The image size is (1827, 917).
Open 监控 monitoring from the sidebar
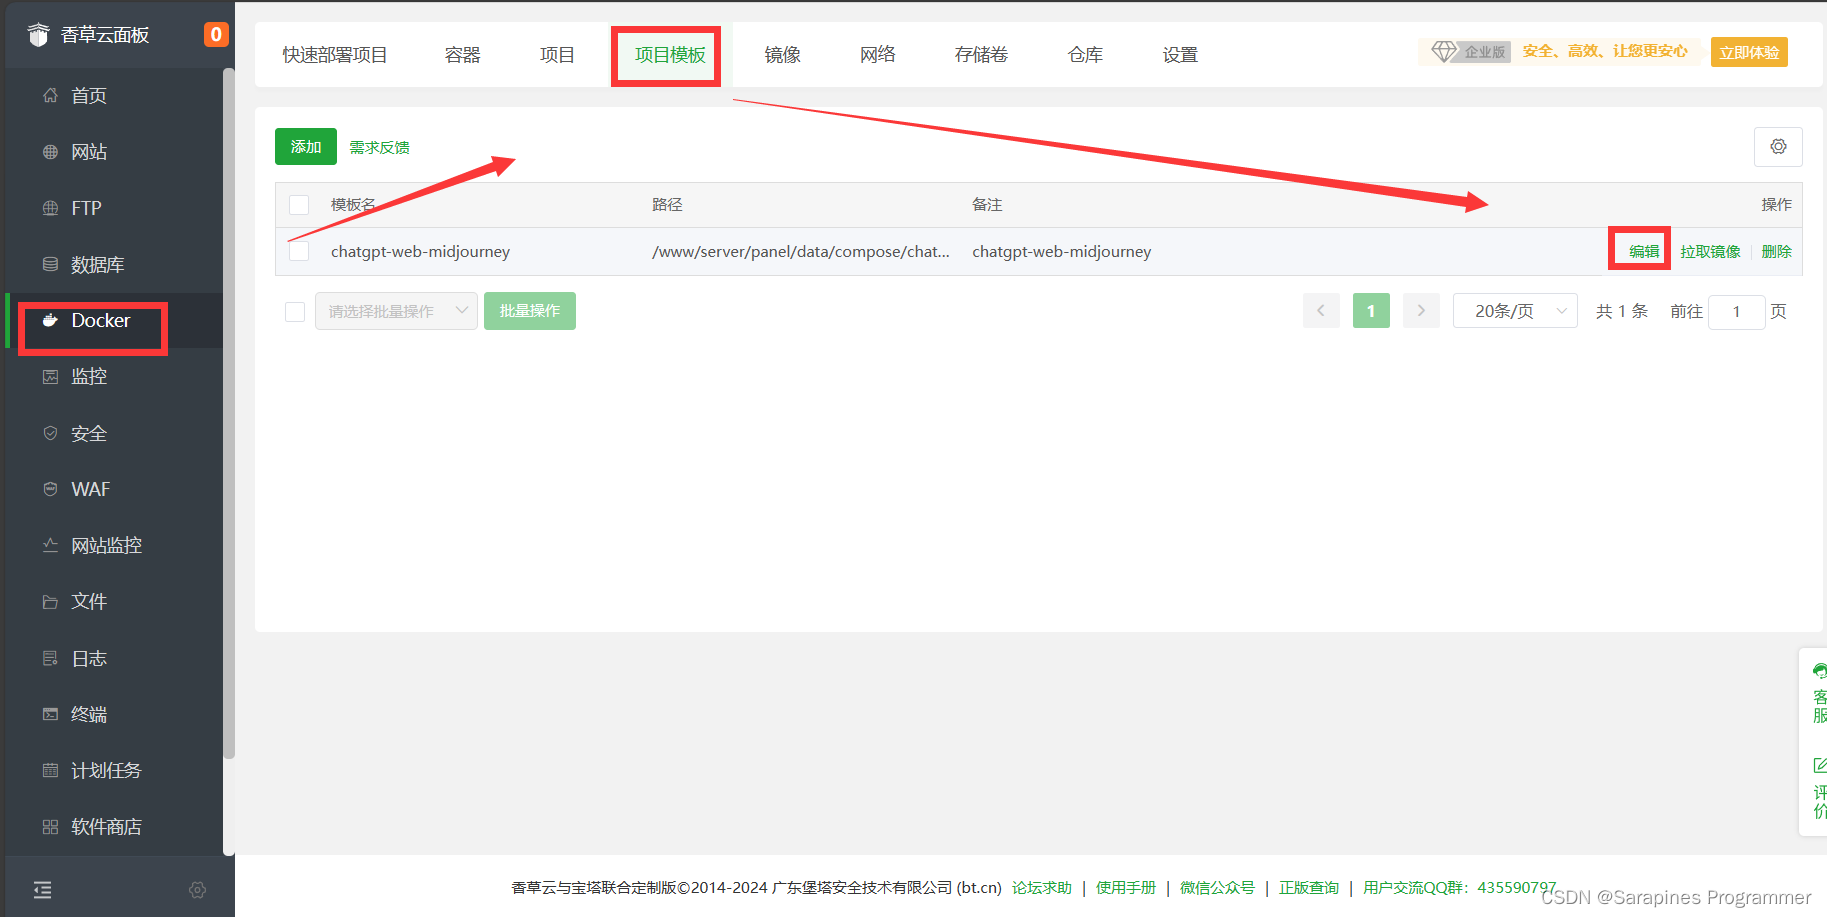pyautogui.click(x=88, y=376)
